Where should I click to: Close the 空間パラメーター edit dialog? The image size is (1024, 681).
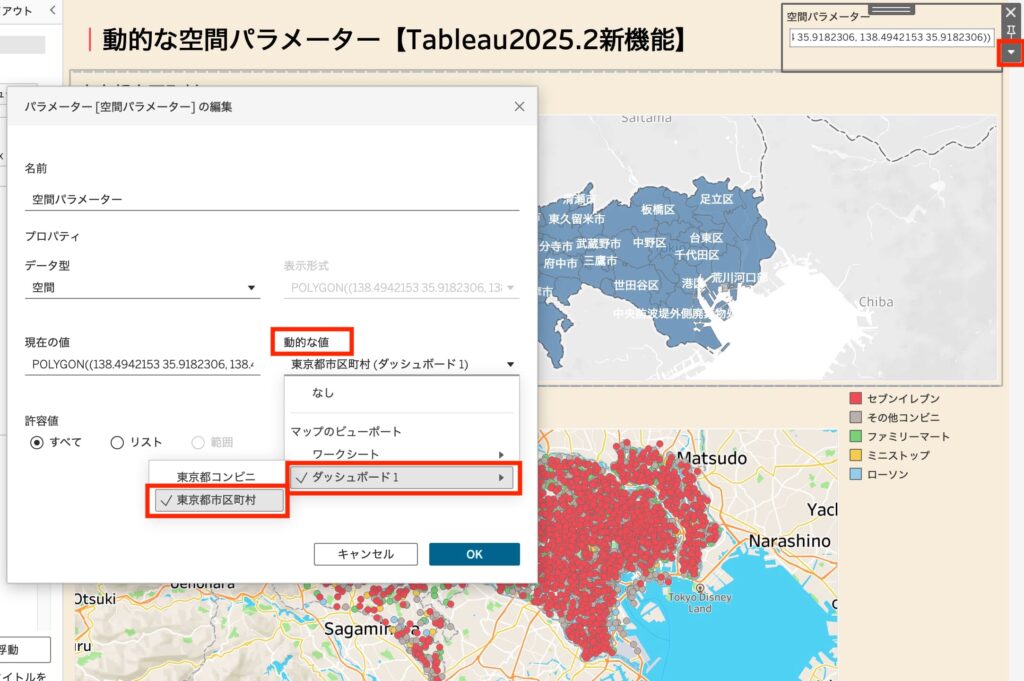click(x=518, y=106)
